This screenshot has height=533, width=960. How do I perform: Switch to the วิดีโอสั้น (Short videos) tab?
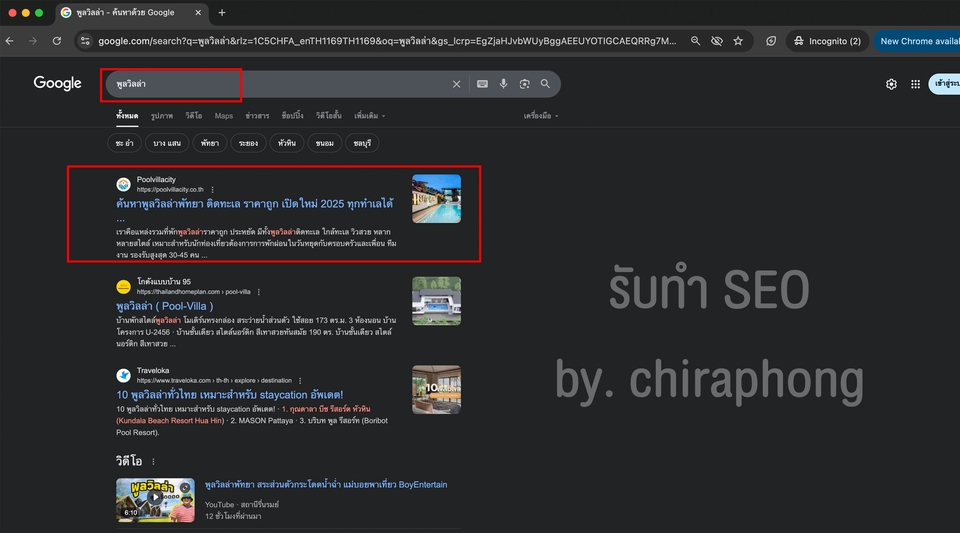coord(329,116)
